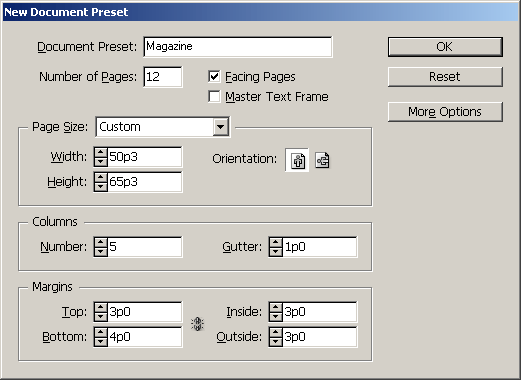Click the OK button
This screenshot has height=380, width=521.
pyautogui.click(x=445, y=47)
